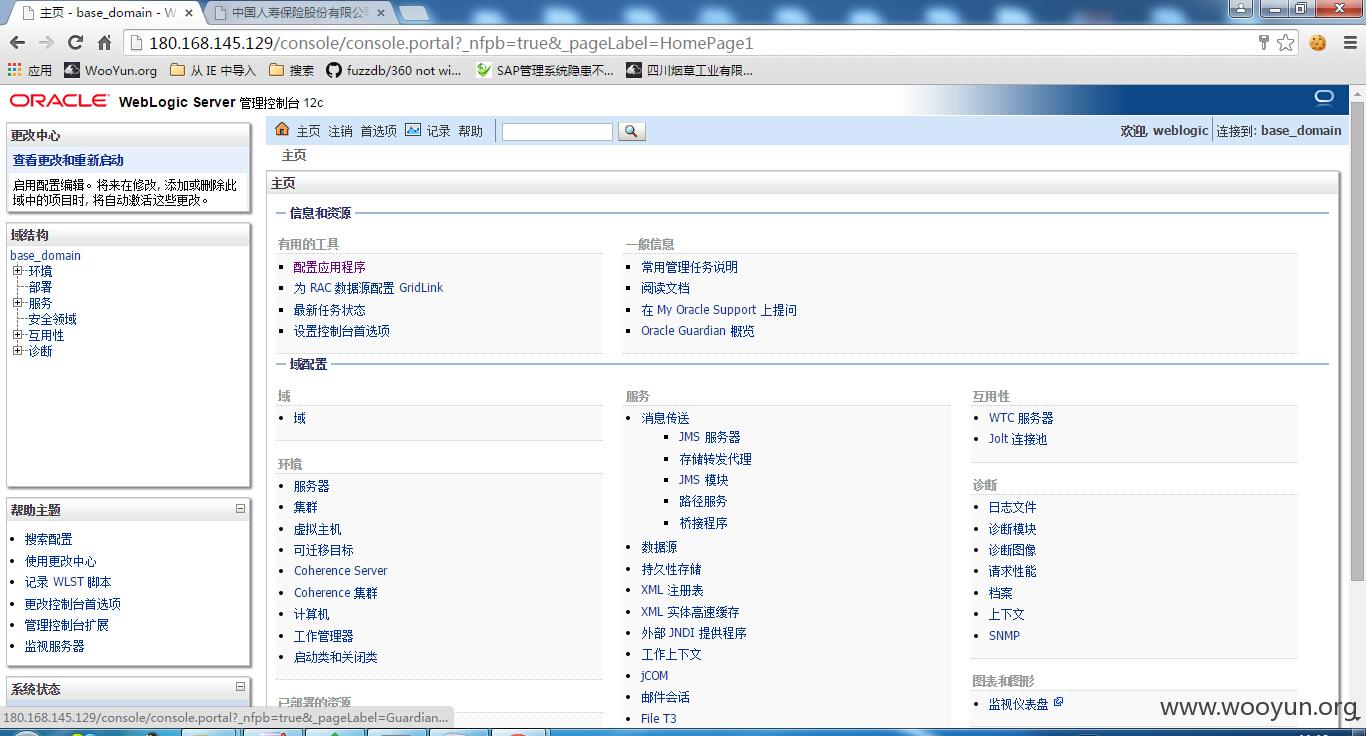This screenshot has width=1366, height=736.
Task: Open the 四川烟草工业 bookmark
Action: coord(689,70)
